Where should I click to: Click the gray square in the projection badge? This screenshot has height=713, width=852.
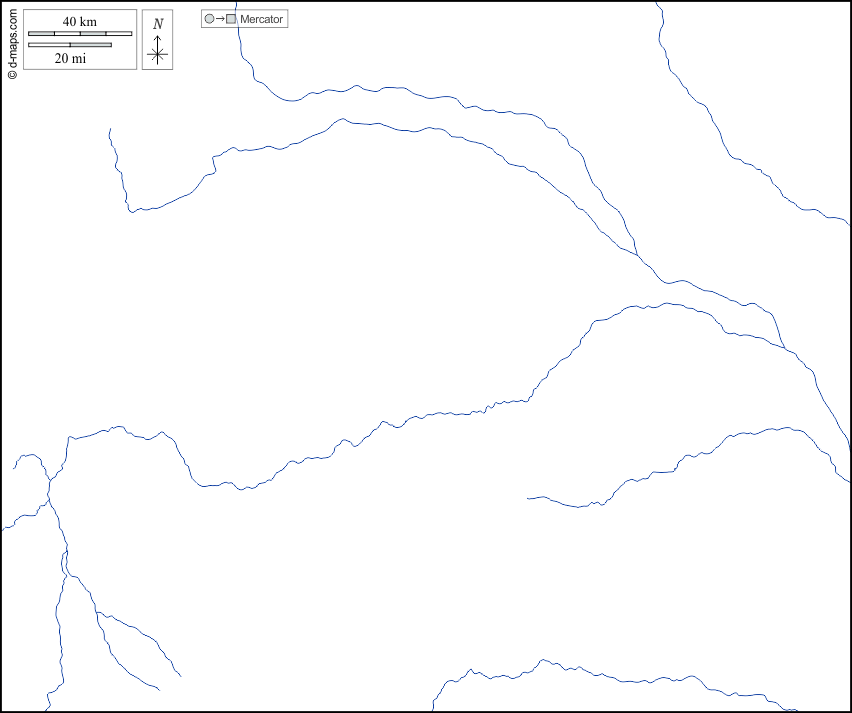(x=231, y=19)
